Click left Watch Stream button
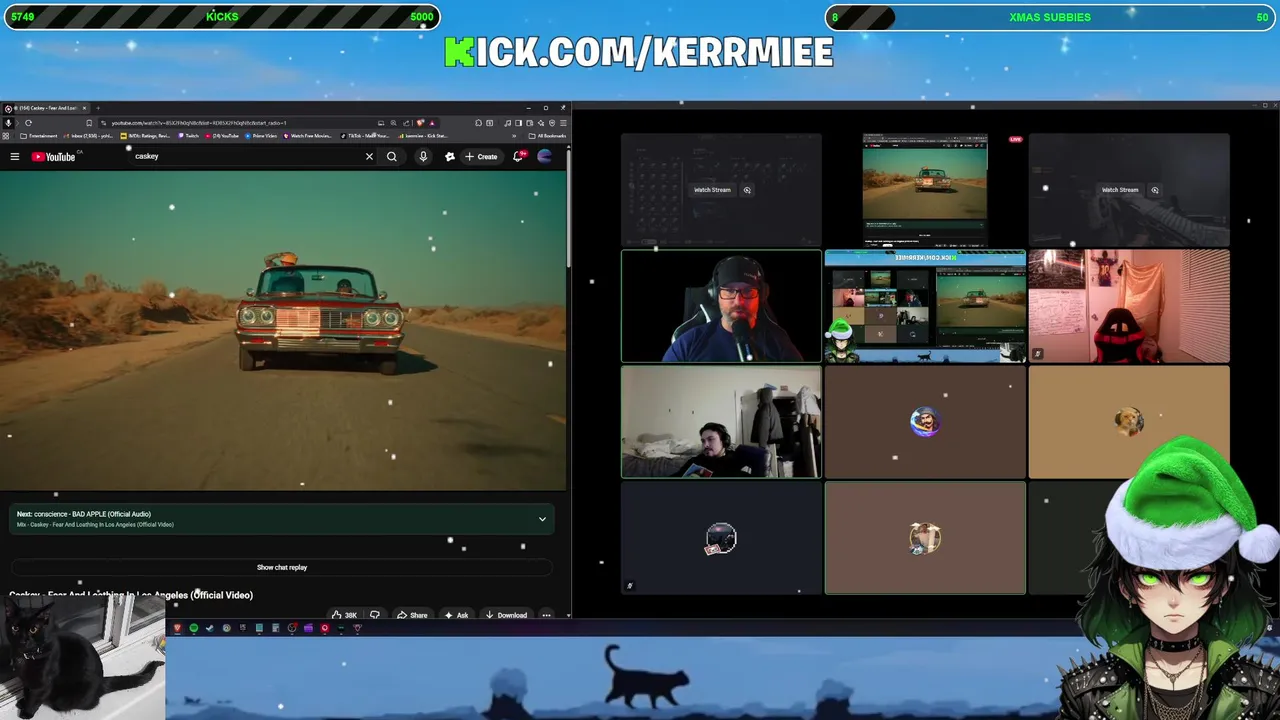Viewport: 1280px width, 720px height. (712, 190)
